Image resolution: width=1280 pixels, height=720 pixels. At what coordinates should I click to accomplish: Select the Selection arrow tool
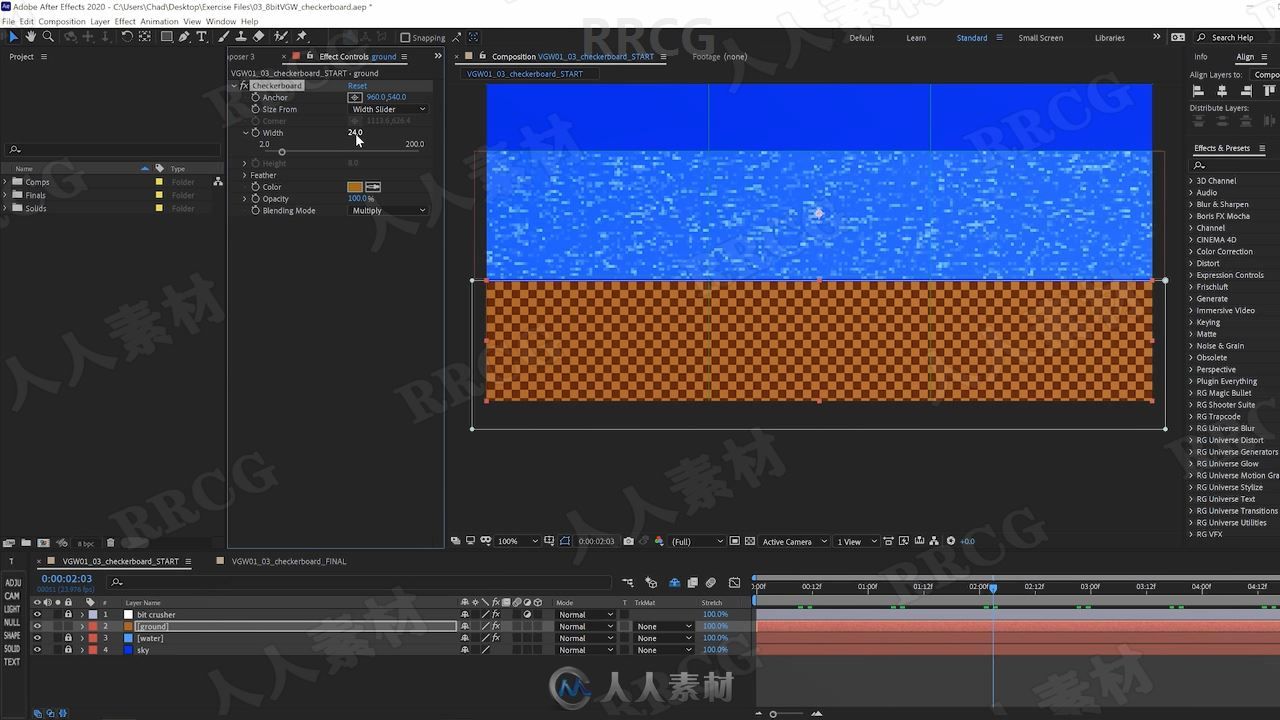[13, 37]
